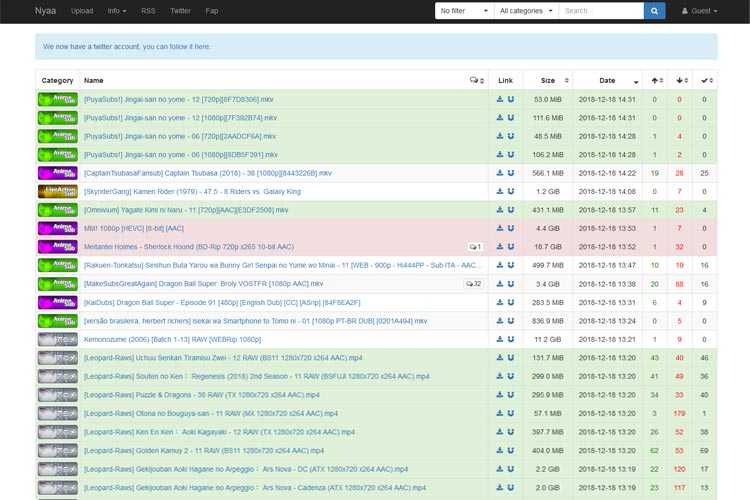Screen dimensions: 750x500
Task: Click purple category icon on KaiDubs Dragon Ball Super row
Action: pos(58,302)
